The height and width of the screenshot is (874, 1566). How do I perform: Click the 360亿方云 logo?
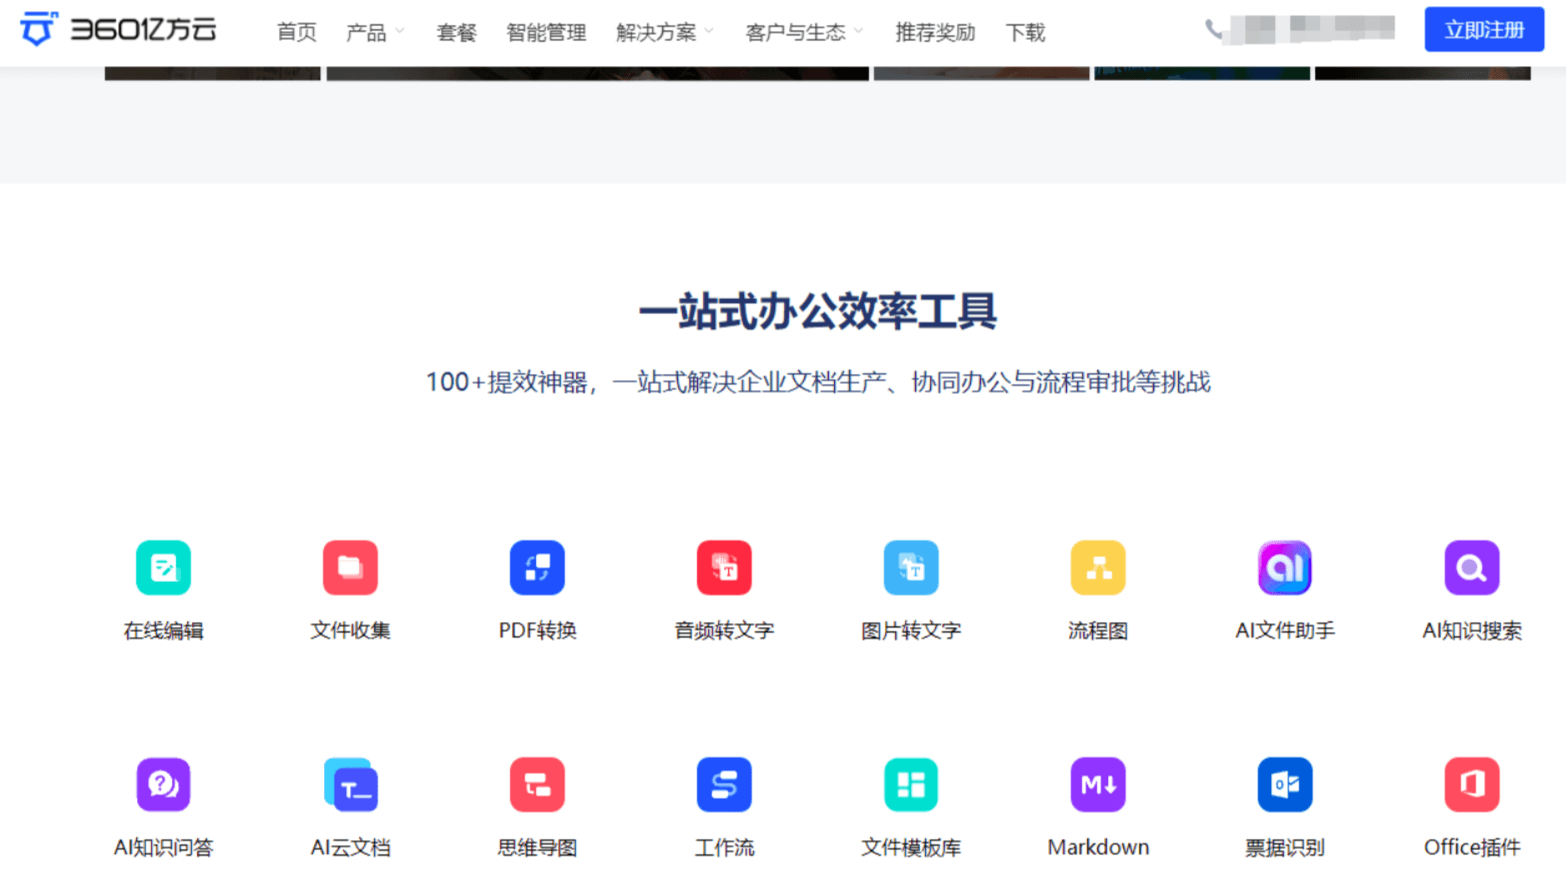[118, 29]
